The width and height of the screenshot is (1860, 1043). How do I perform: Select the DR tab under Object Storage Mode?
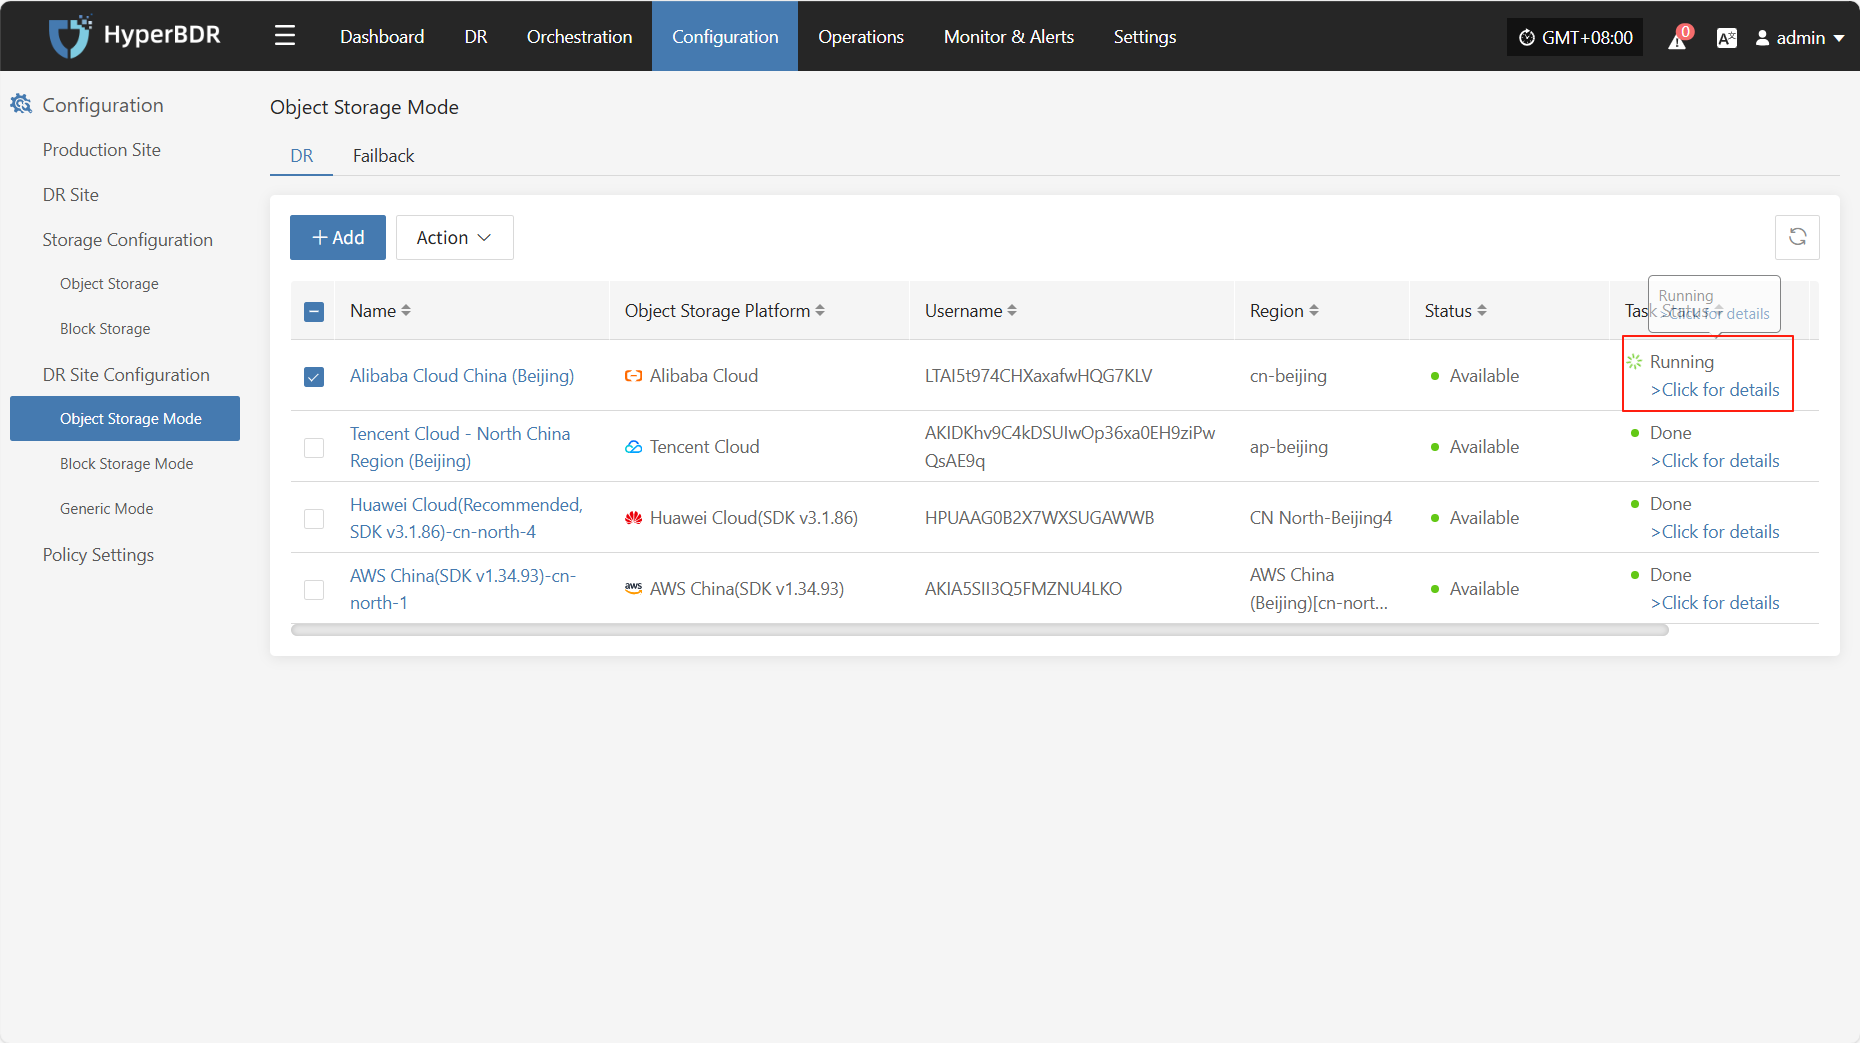pos(302,156)
